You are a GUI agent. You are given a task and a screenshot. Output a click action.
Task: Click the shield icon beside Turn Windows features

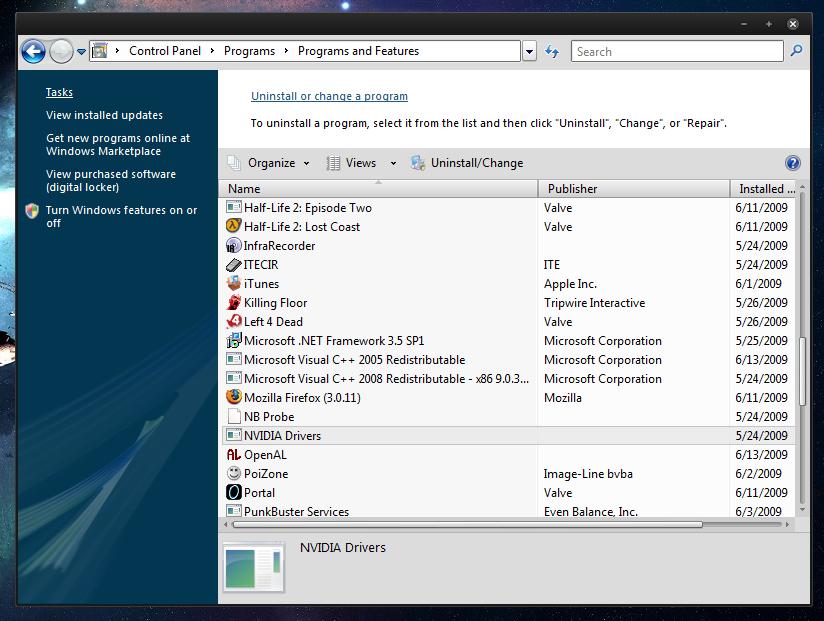[32, 211]
